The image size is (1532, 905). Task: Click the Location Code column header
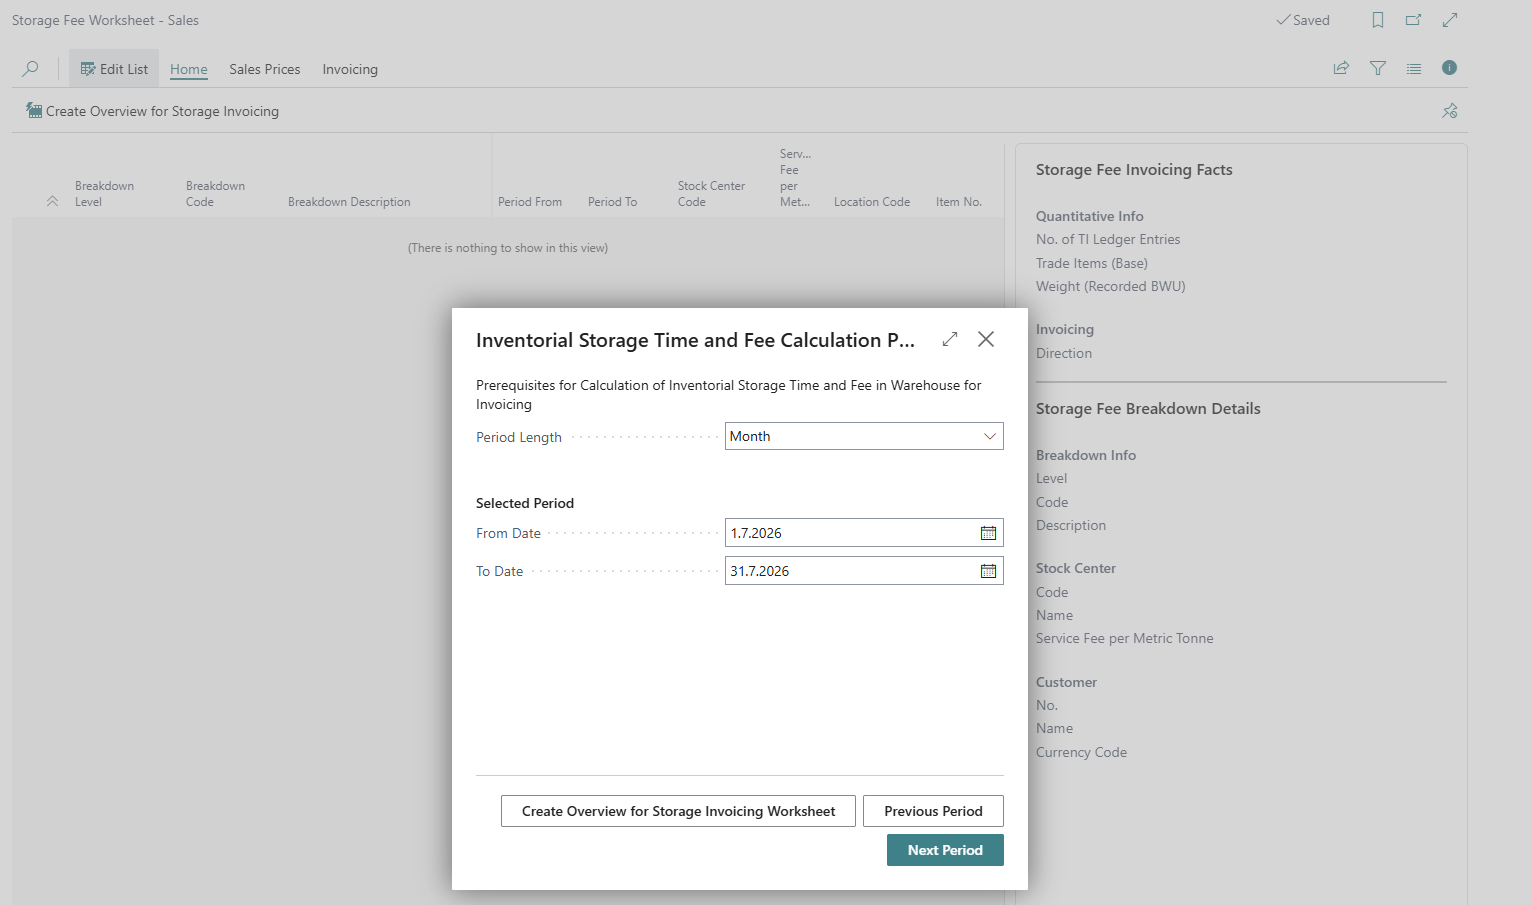872,202
